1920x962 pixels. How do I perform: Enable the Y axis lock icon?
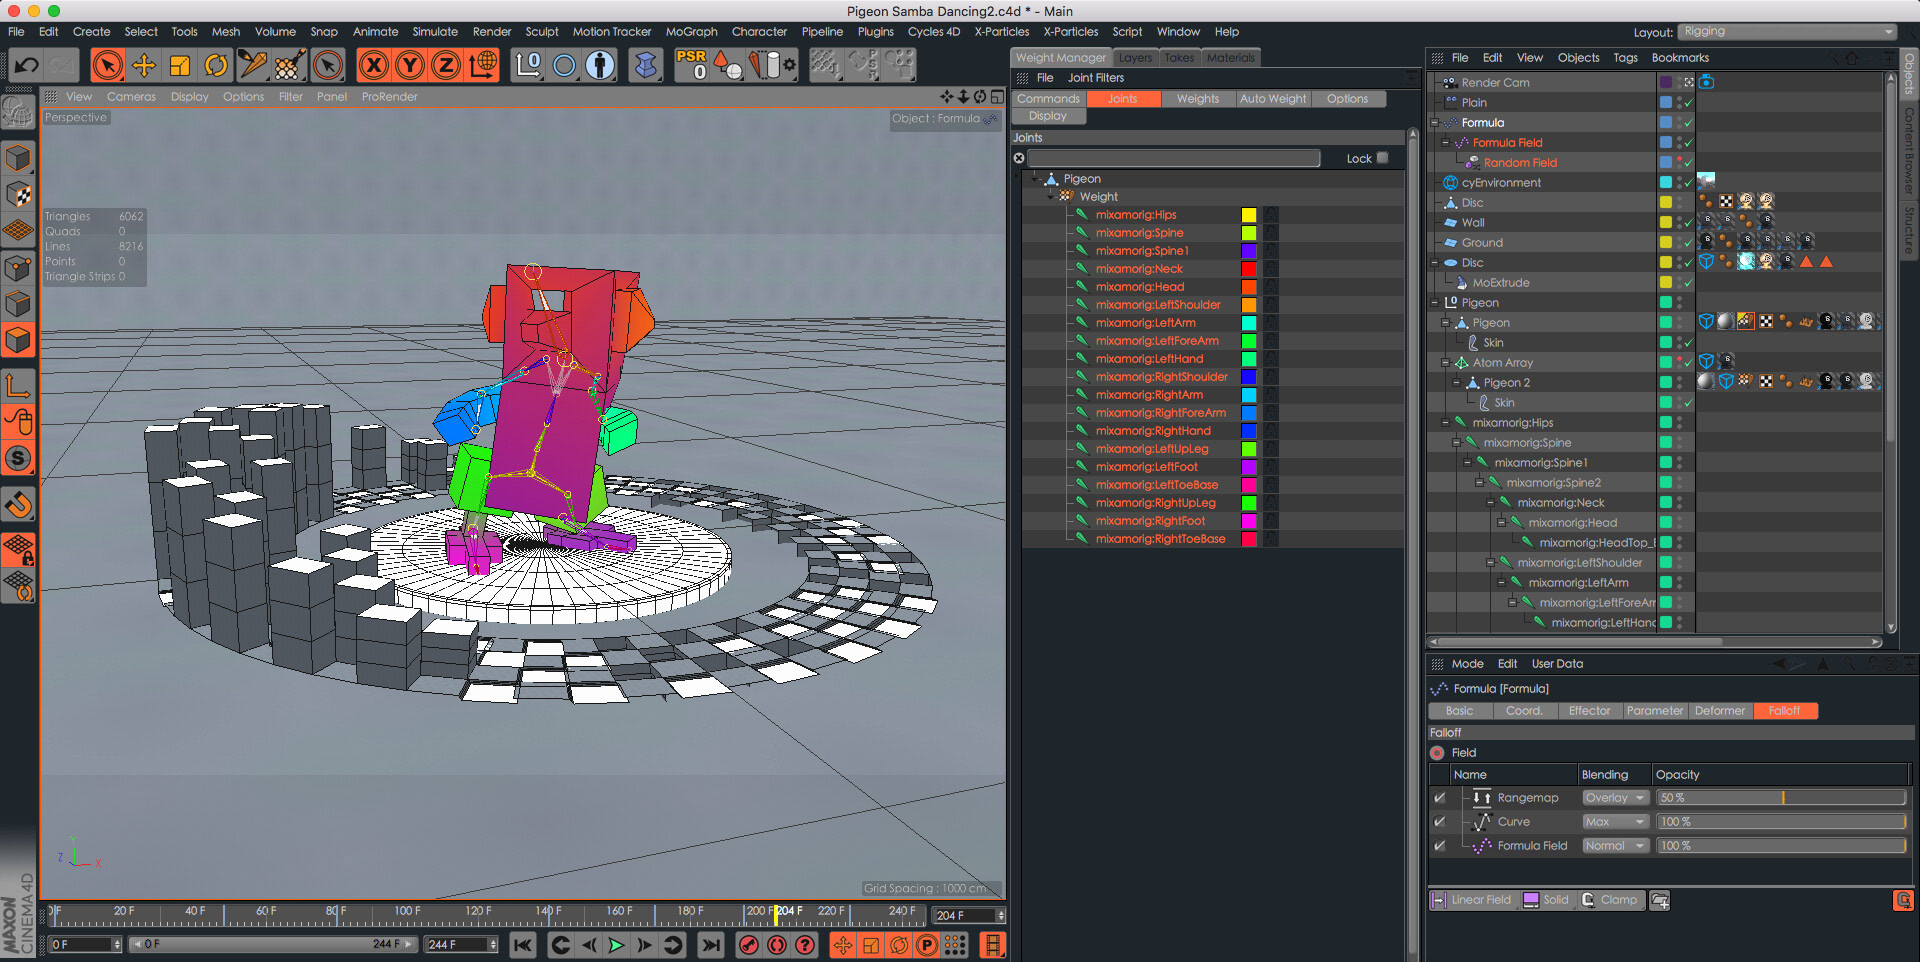coord(409,65)
